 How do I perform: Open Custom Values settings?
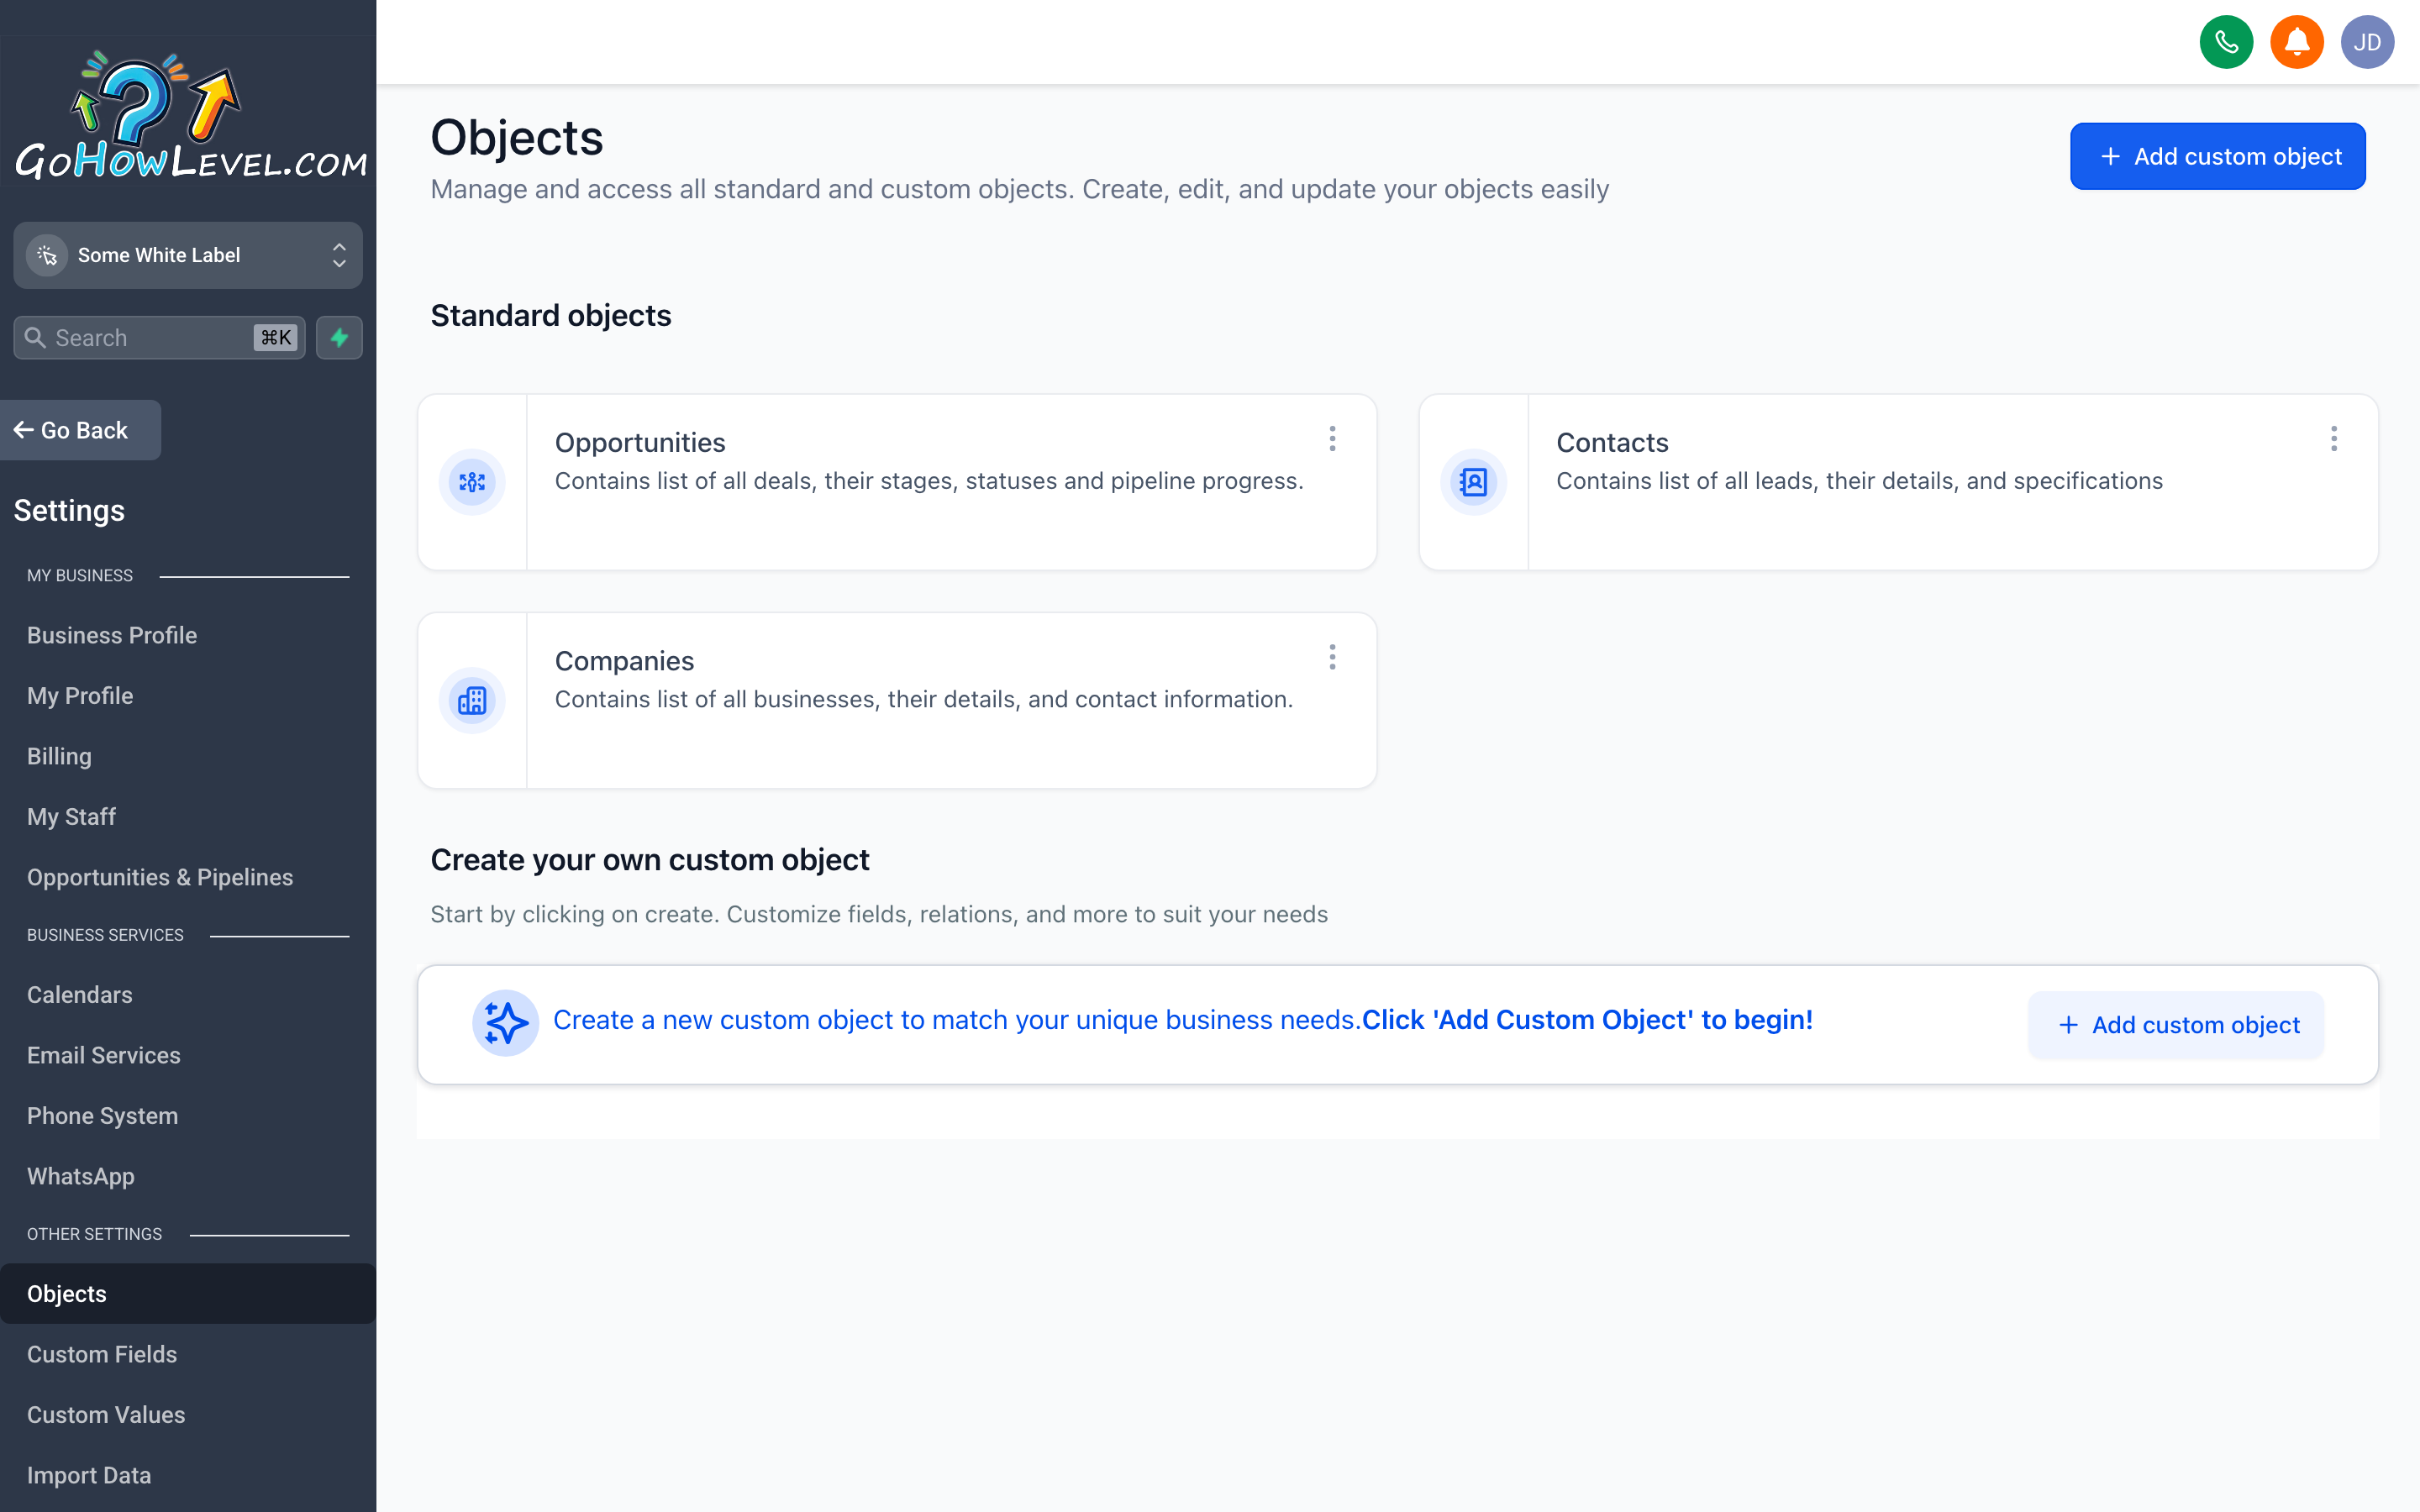pos(106,1415)
